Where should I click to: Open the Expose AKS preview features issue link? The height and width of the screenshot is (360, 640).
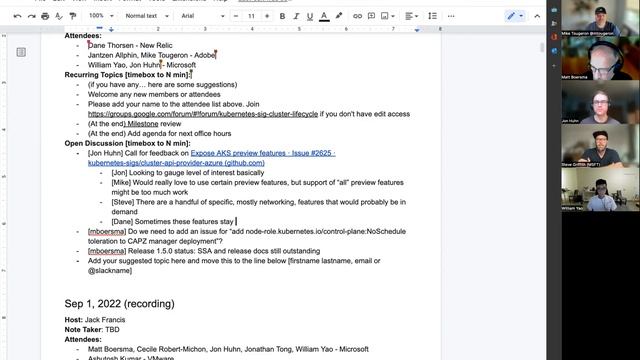263,153
